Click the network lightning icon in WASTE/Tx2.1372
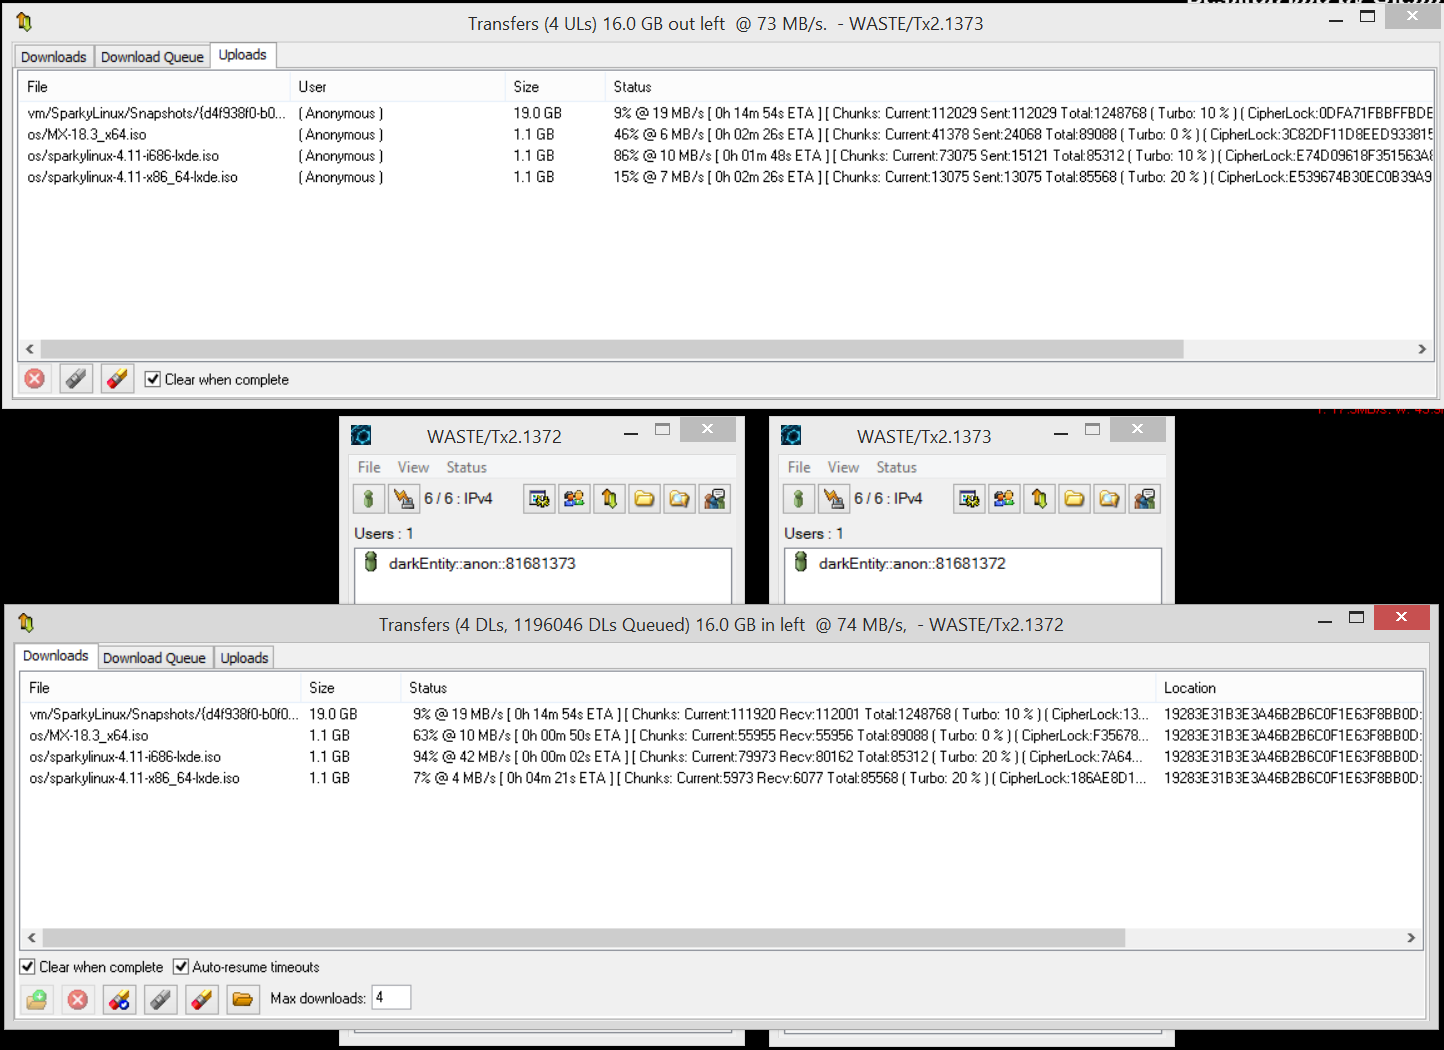 point(404,498)
